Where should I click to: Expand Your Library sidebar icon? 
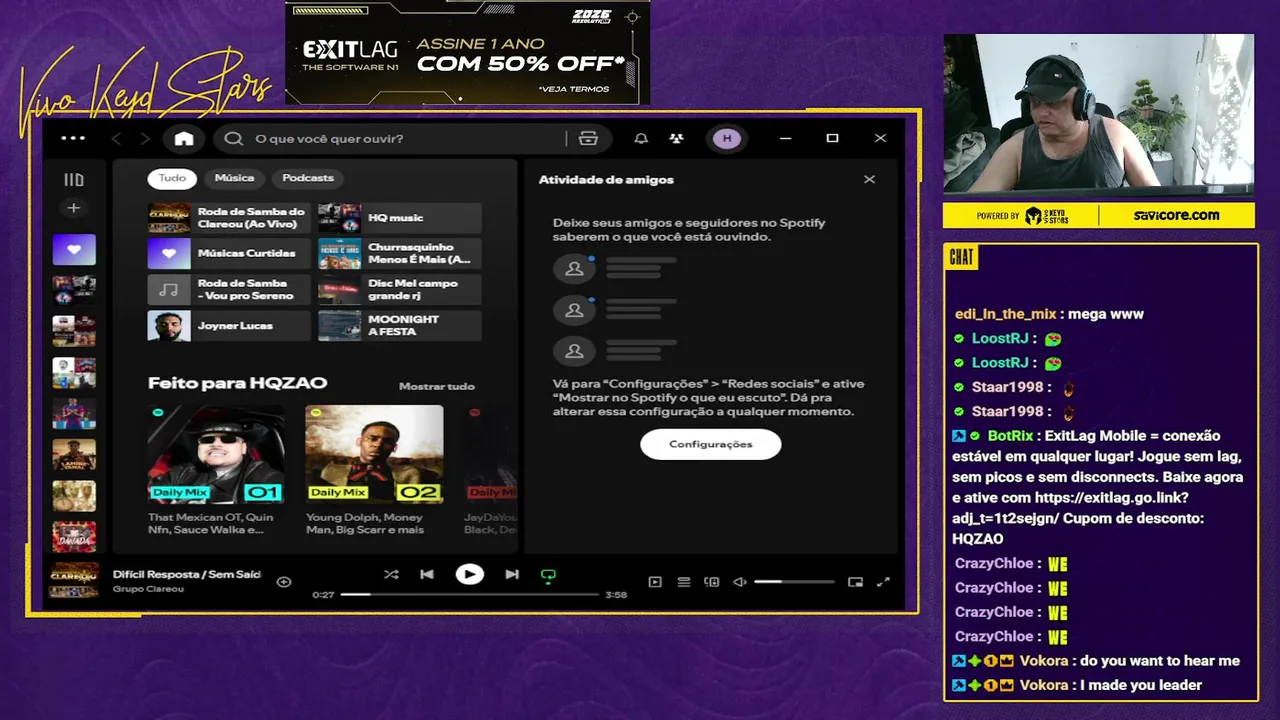point(74,180)
